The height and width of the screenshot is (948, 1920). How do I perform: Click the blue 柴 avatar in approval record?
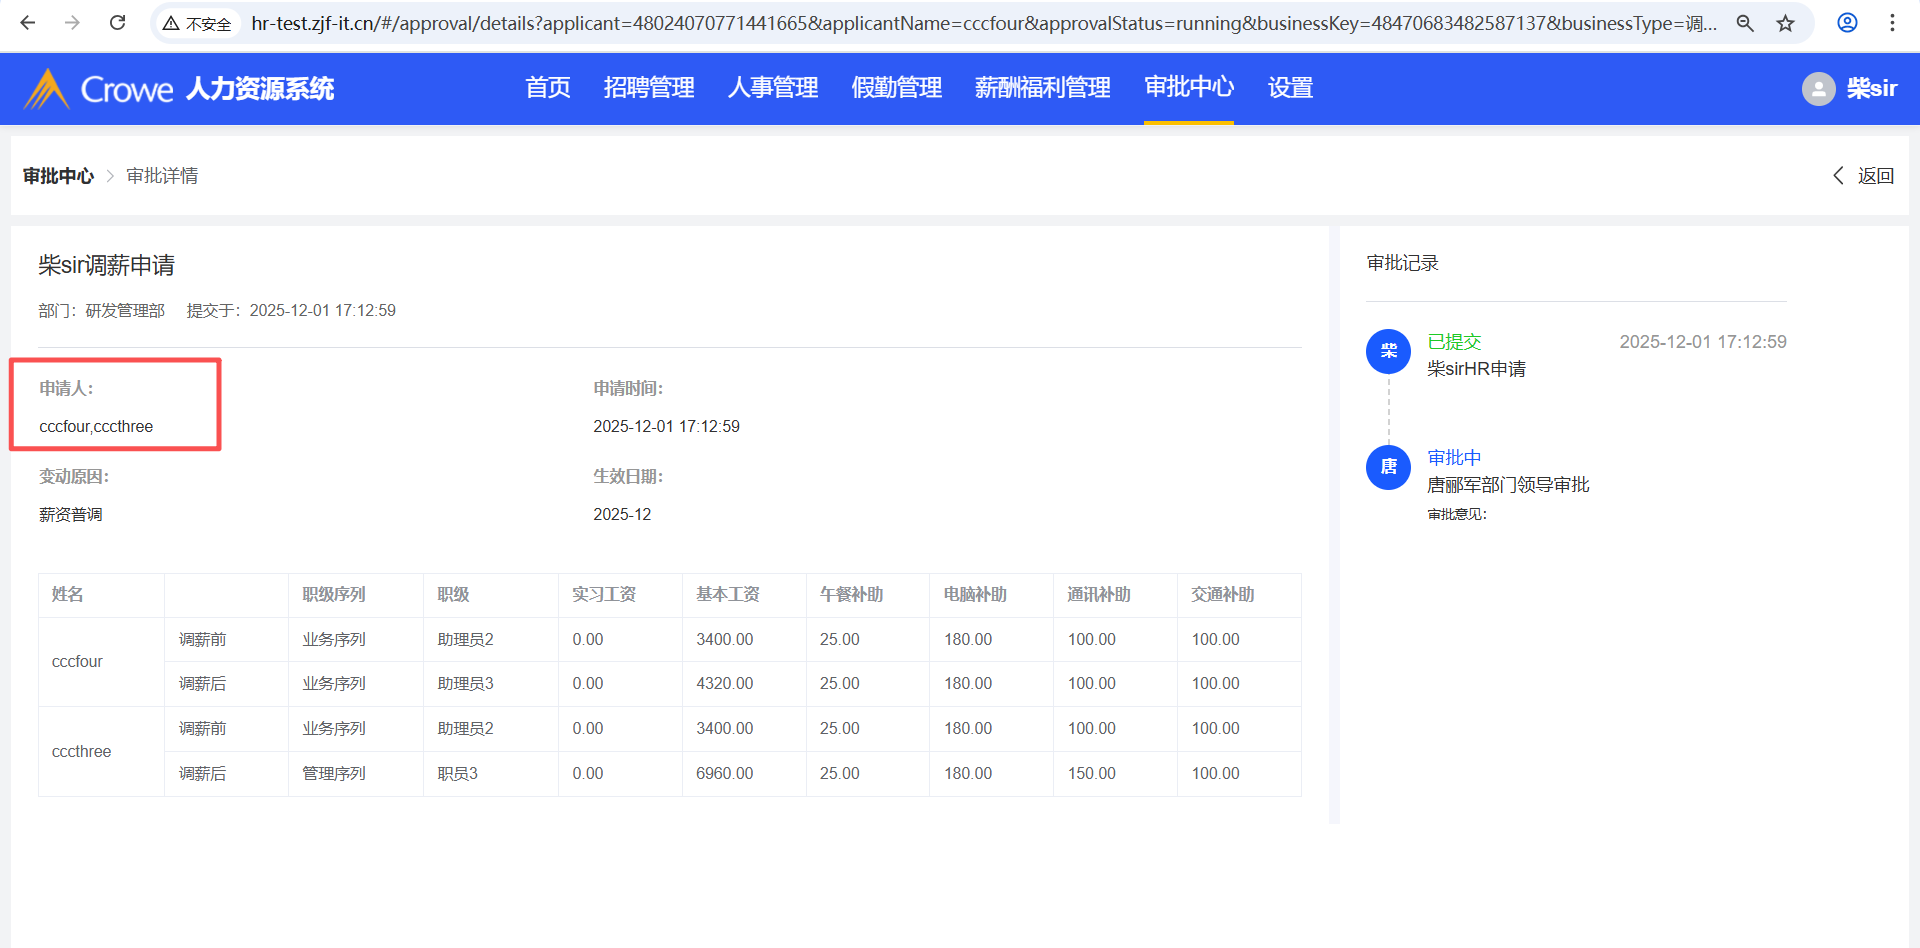tap(1388, 351)
